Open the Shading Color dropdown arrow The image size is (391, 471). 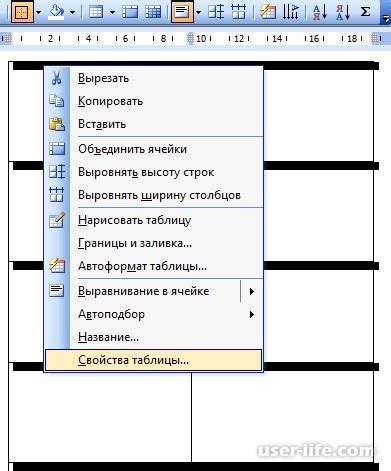pyautogui.click(x=72, y=13)
